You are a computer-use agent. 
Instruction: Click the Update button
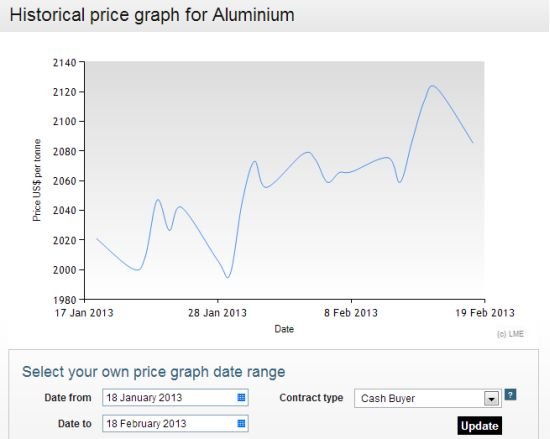[479, 426]
